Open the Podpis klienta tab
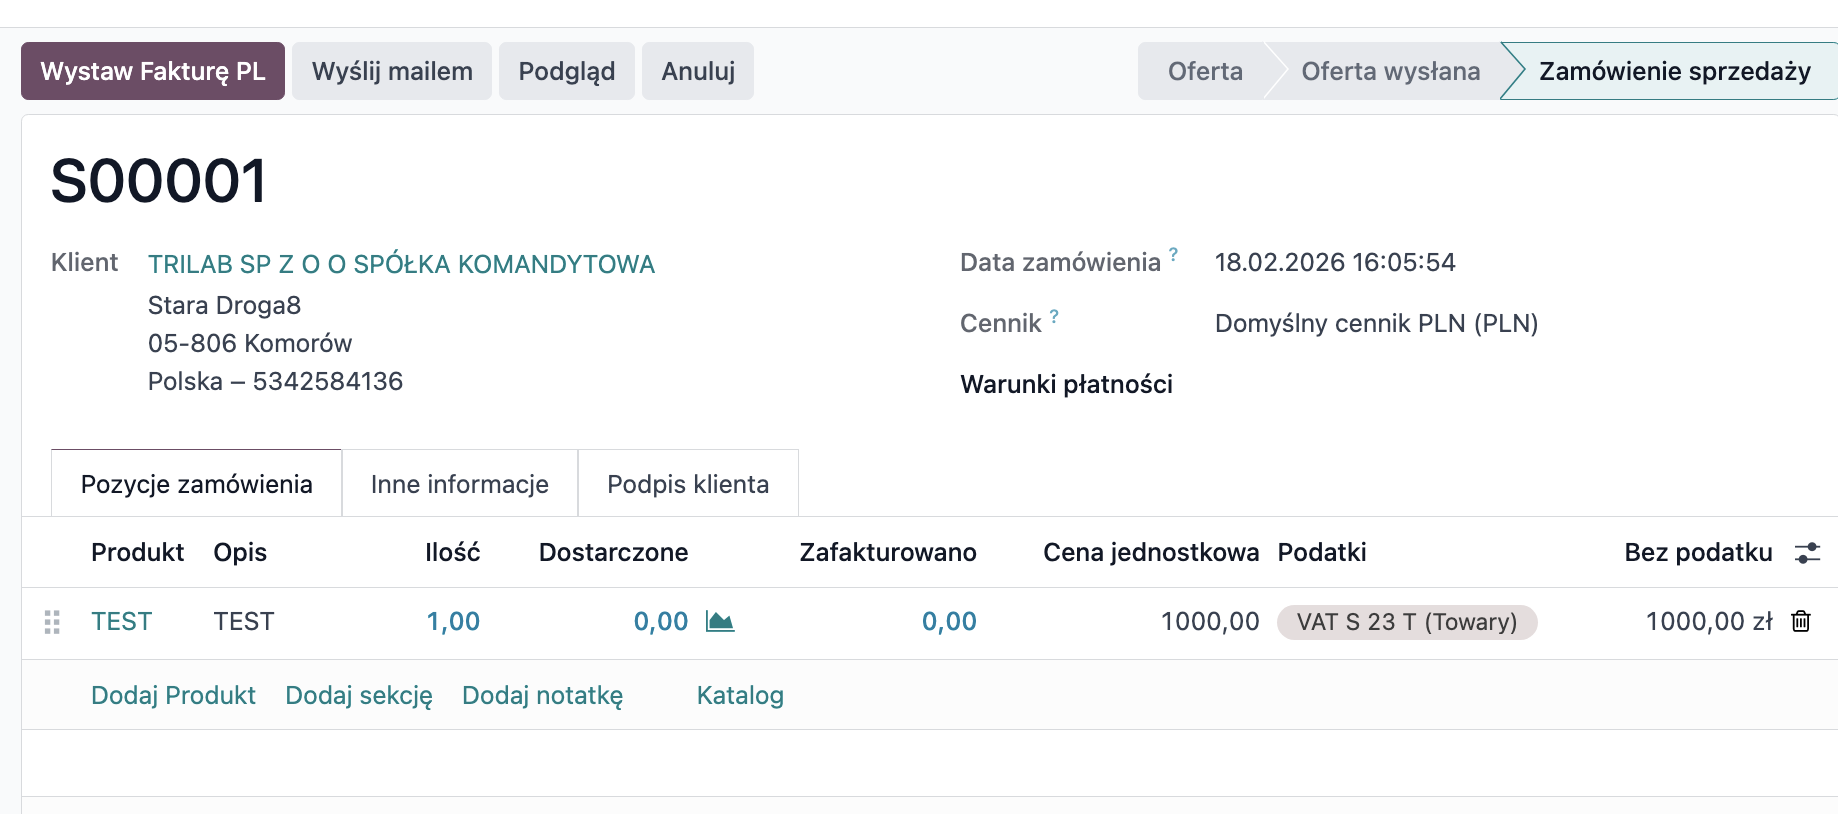 pos(688,484)
